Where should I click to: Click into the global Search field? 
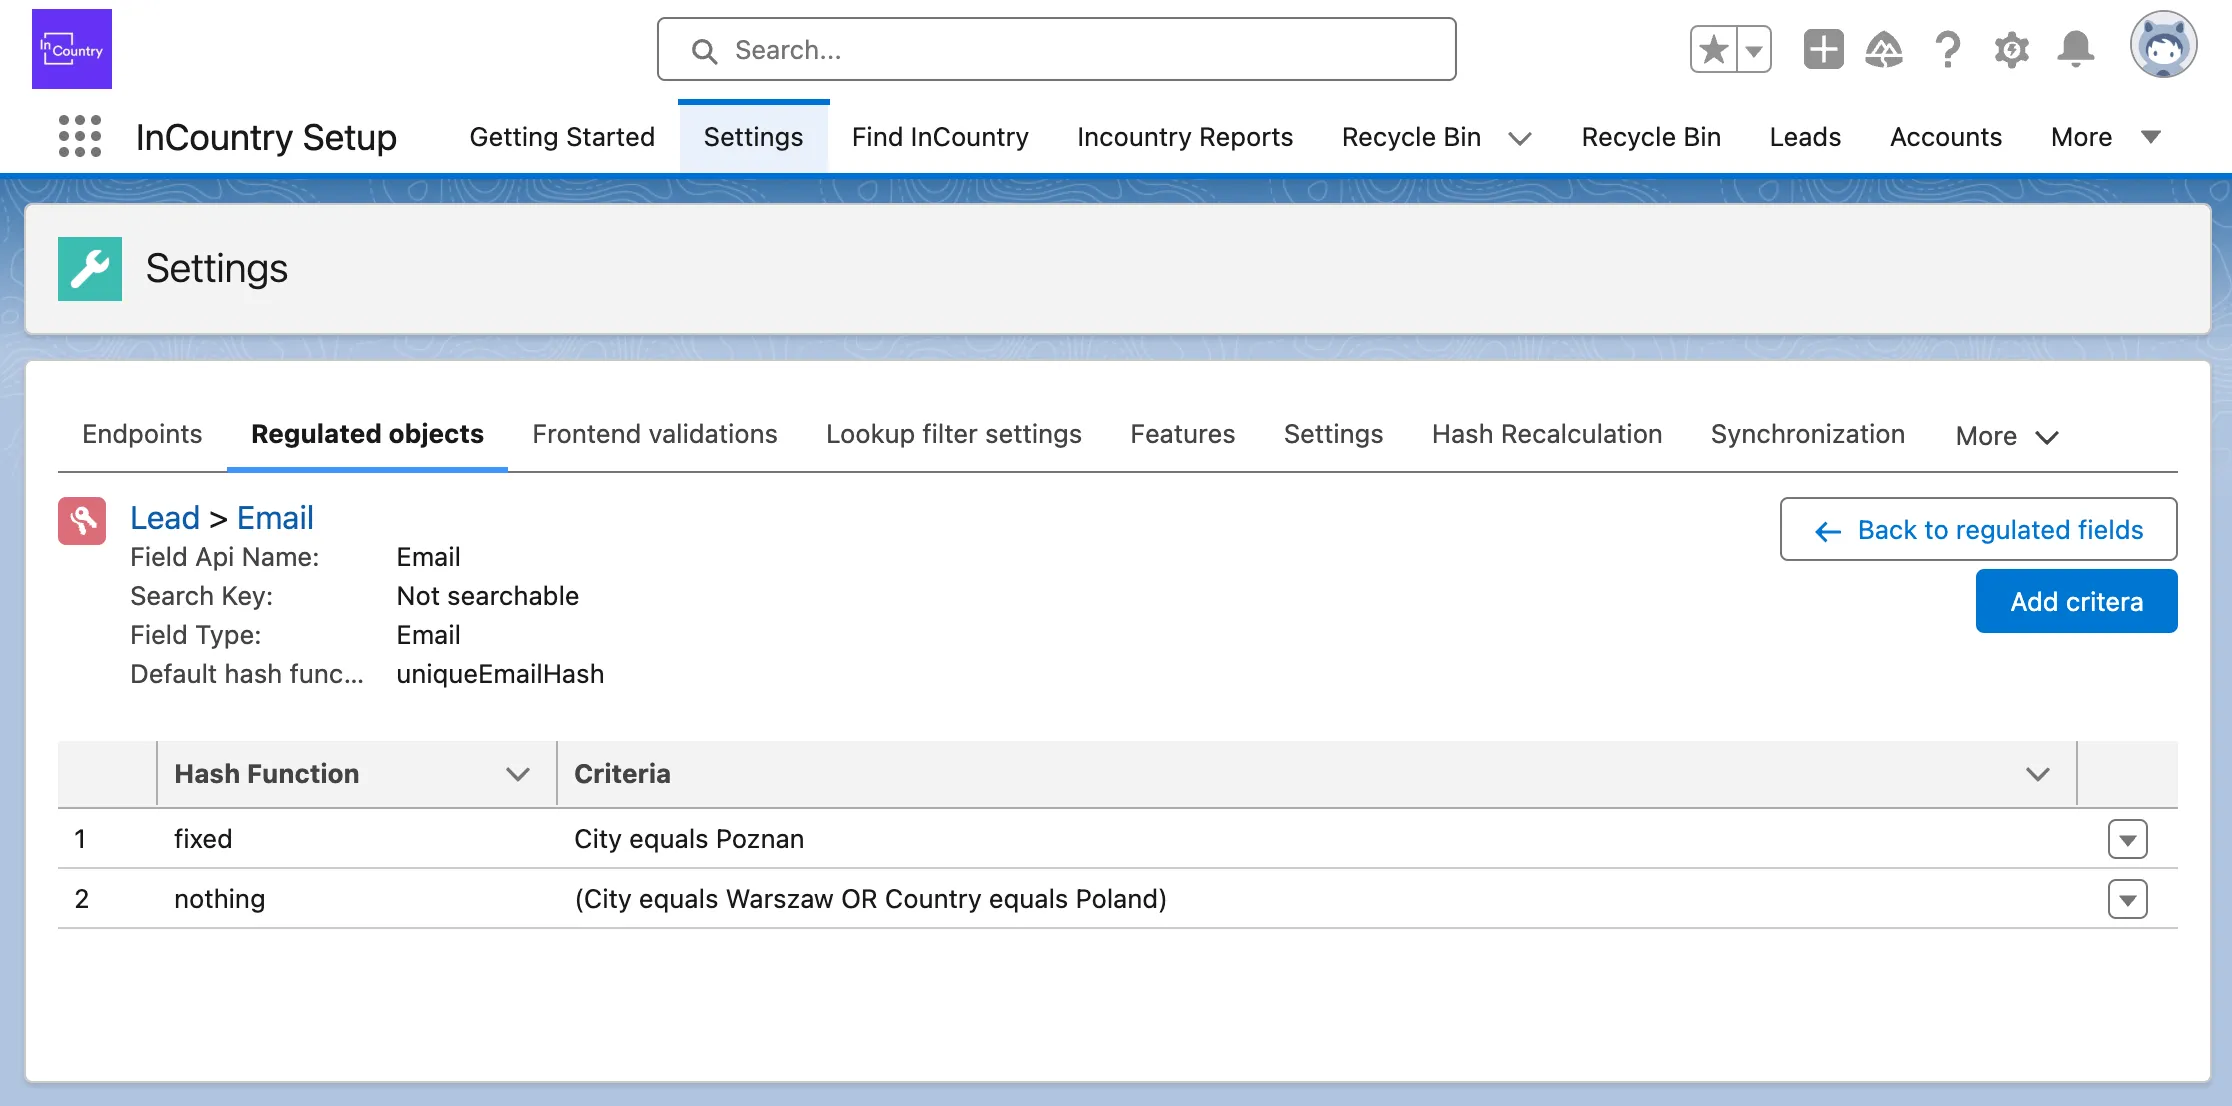pos(1056,50)
